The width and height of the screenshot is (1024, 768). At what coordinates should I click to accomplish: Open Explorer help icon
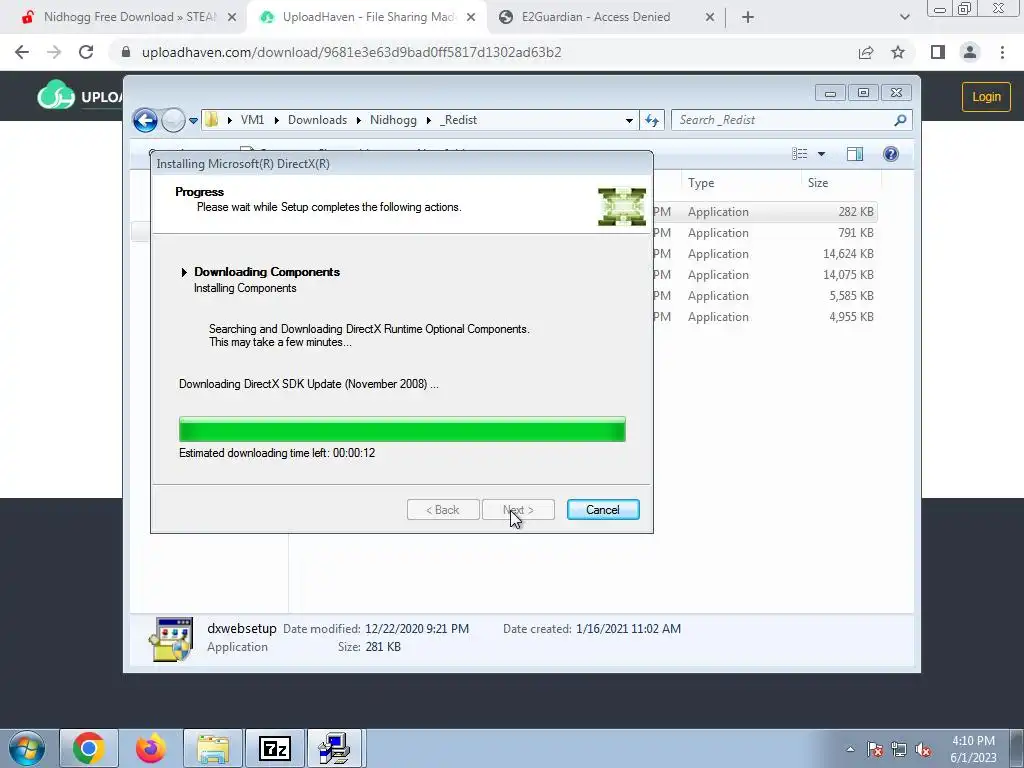tap(891, 154)
